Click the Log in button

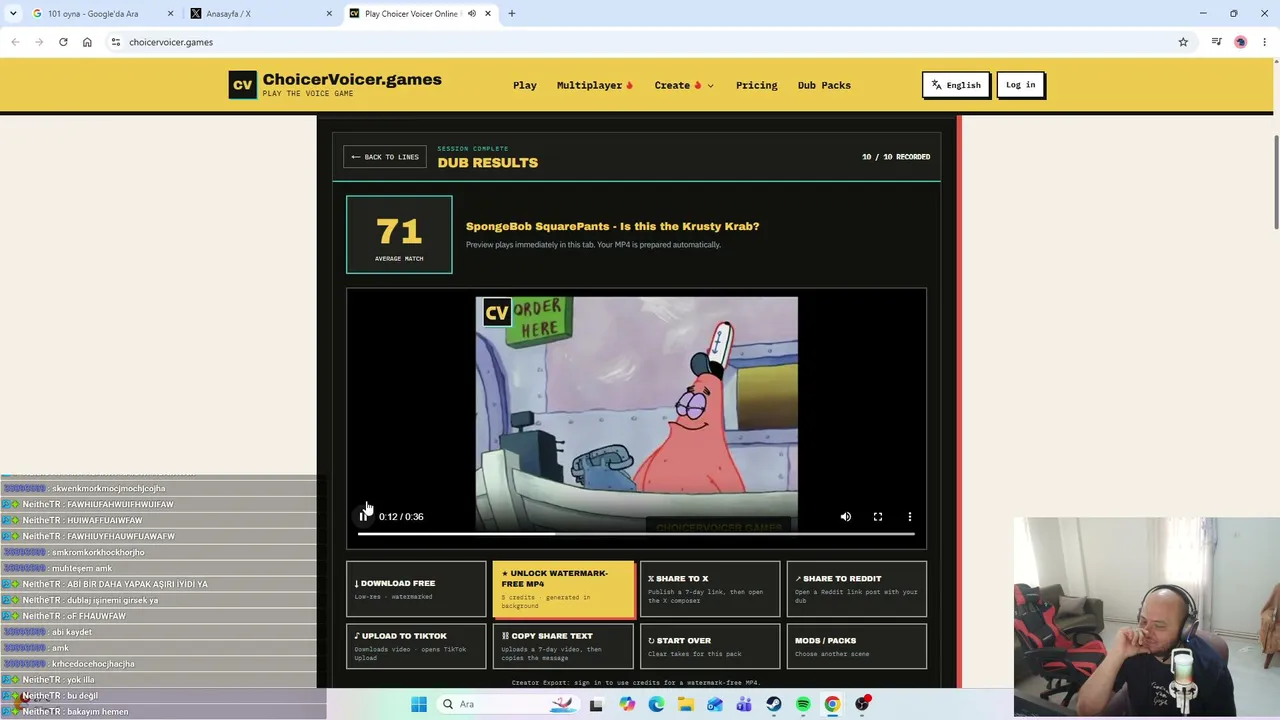click(1021, 85)
